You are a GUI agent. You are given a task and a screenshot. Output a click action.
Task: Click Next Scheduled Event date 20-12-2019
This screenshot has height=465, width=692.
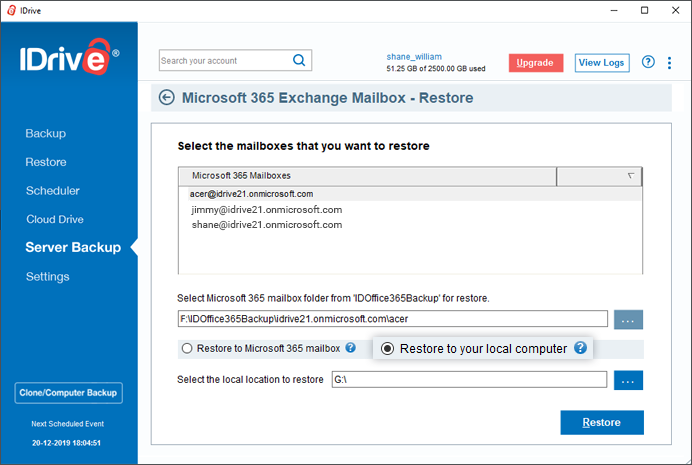pos(66,442)
